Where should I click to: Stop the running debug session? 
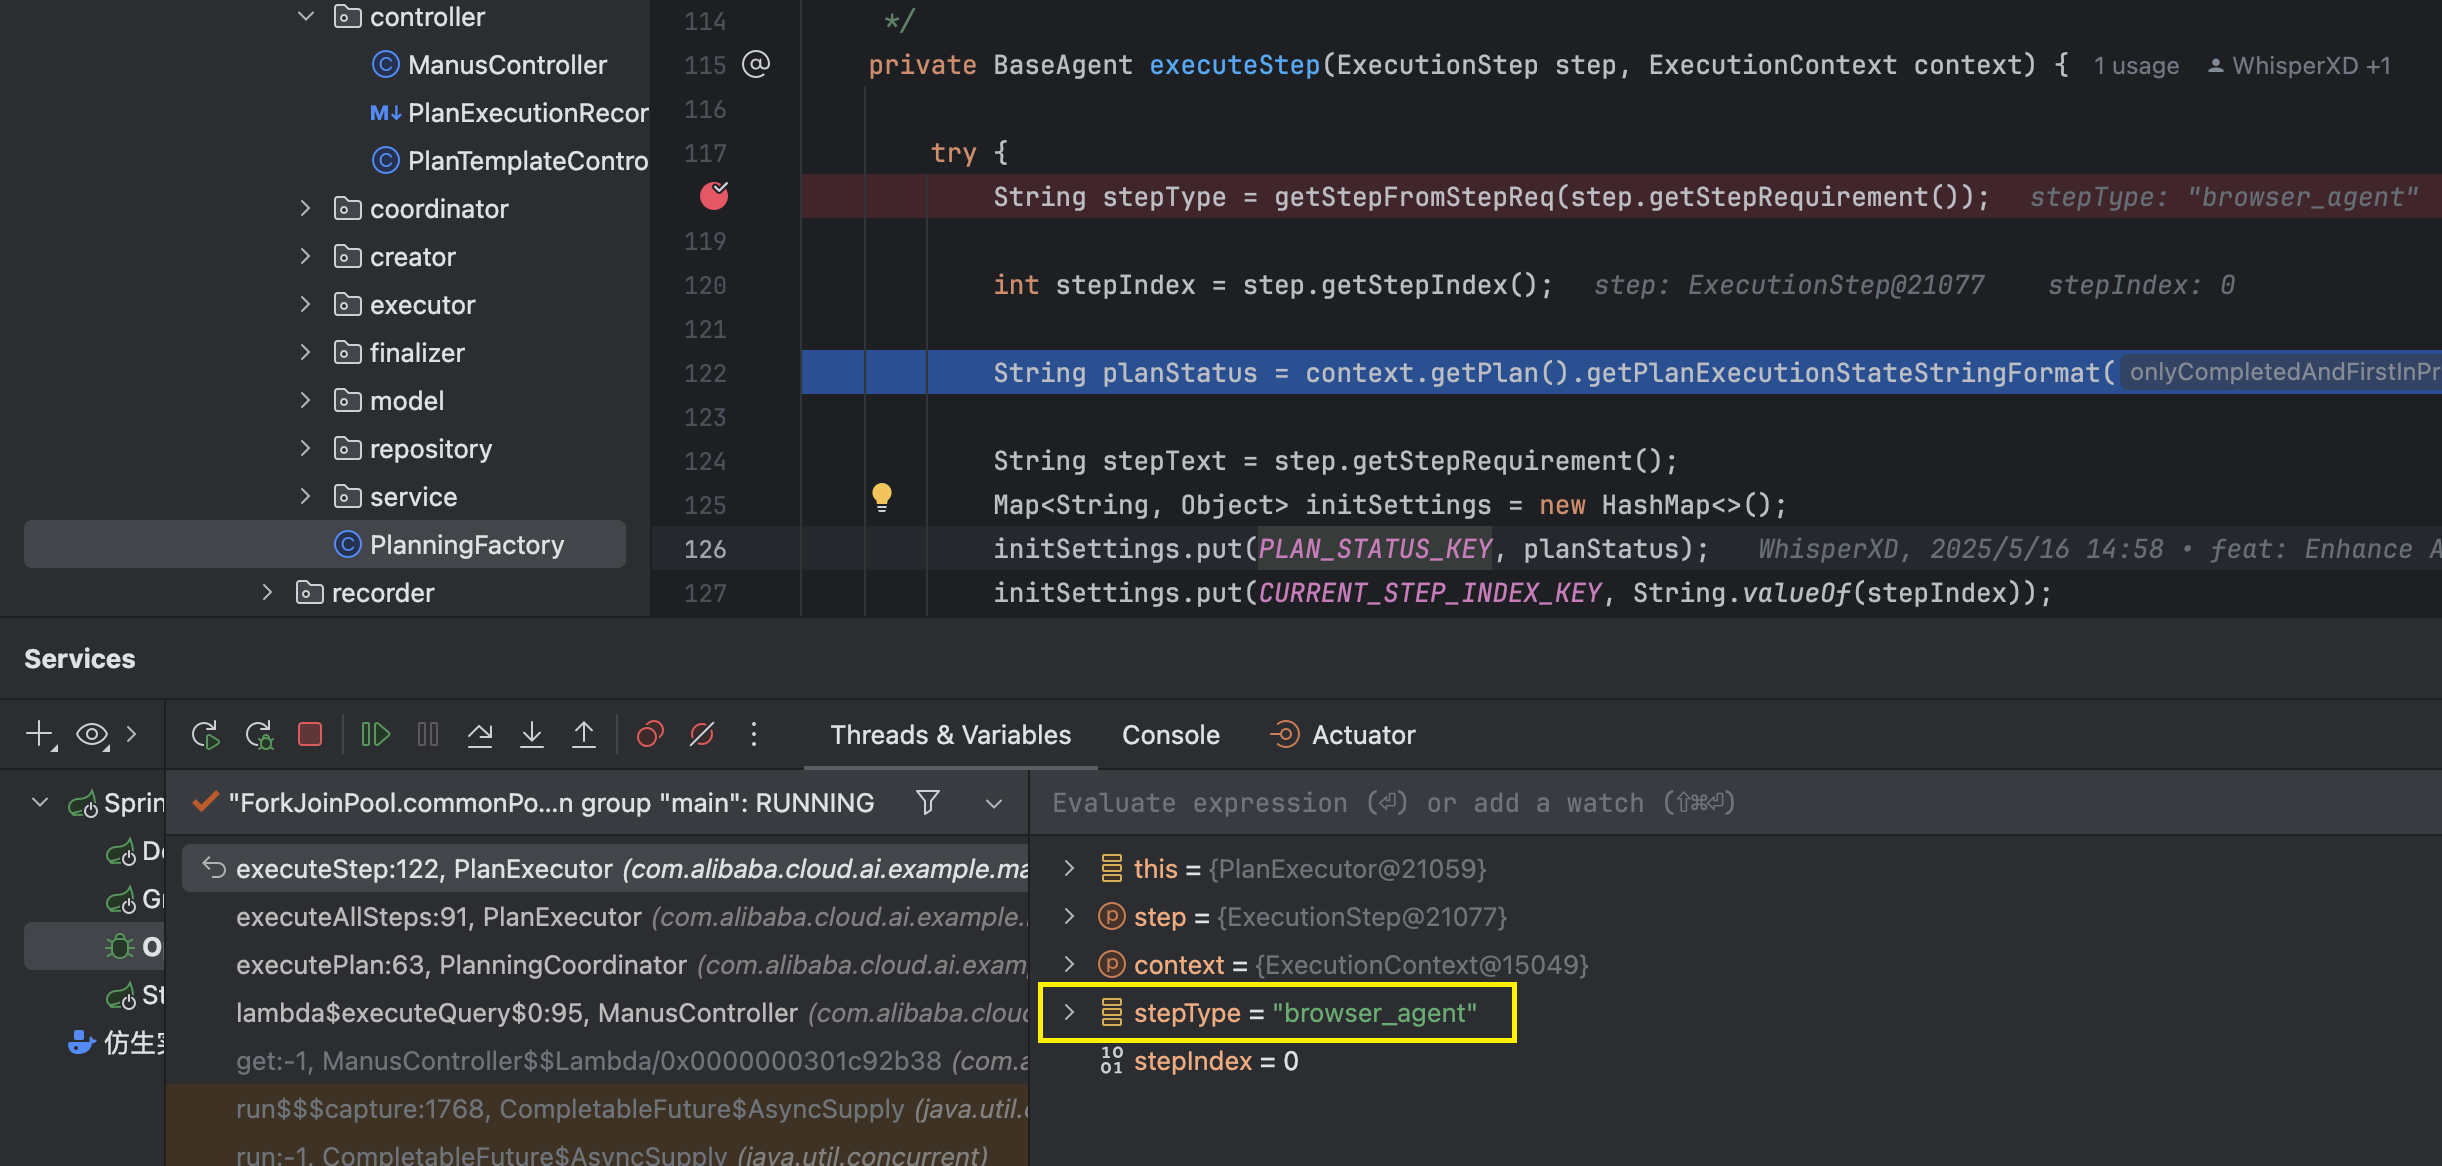coord(310,735)
